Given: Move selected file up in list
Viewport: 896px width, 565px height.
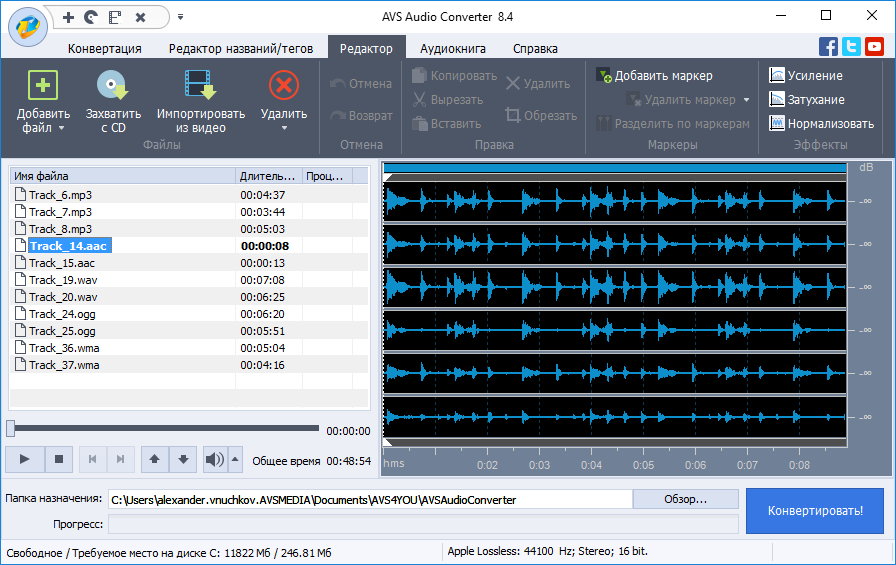Looking at the screenshot, I should [154, 459].
